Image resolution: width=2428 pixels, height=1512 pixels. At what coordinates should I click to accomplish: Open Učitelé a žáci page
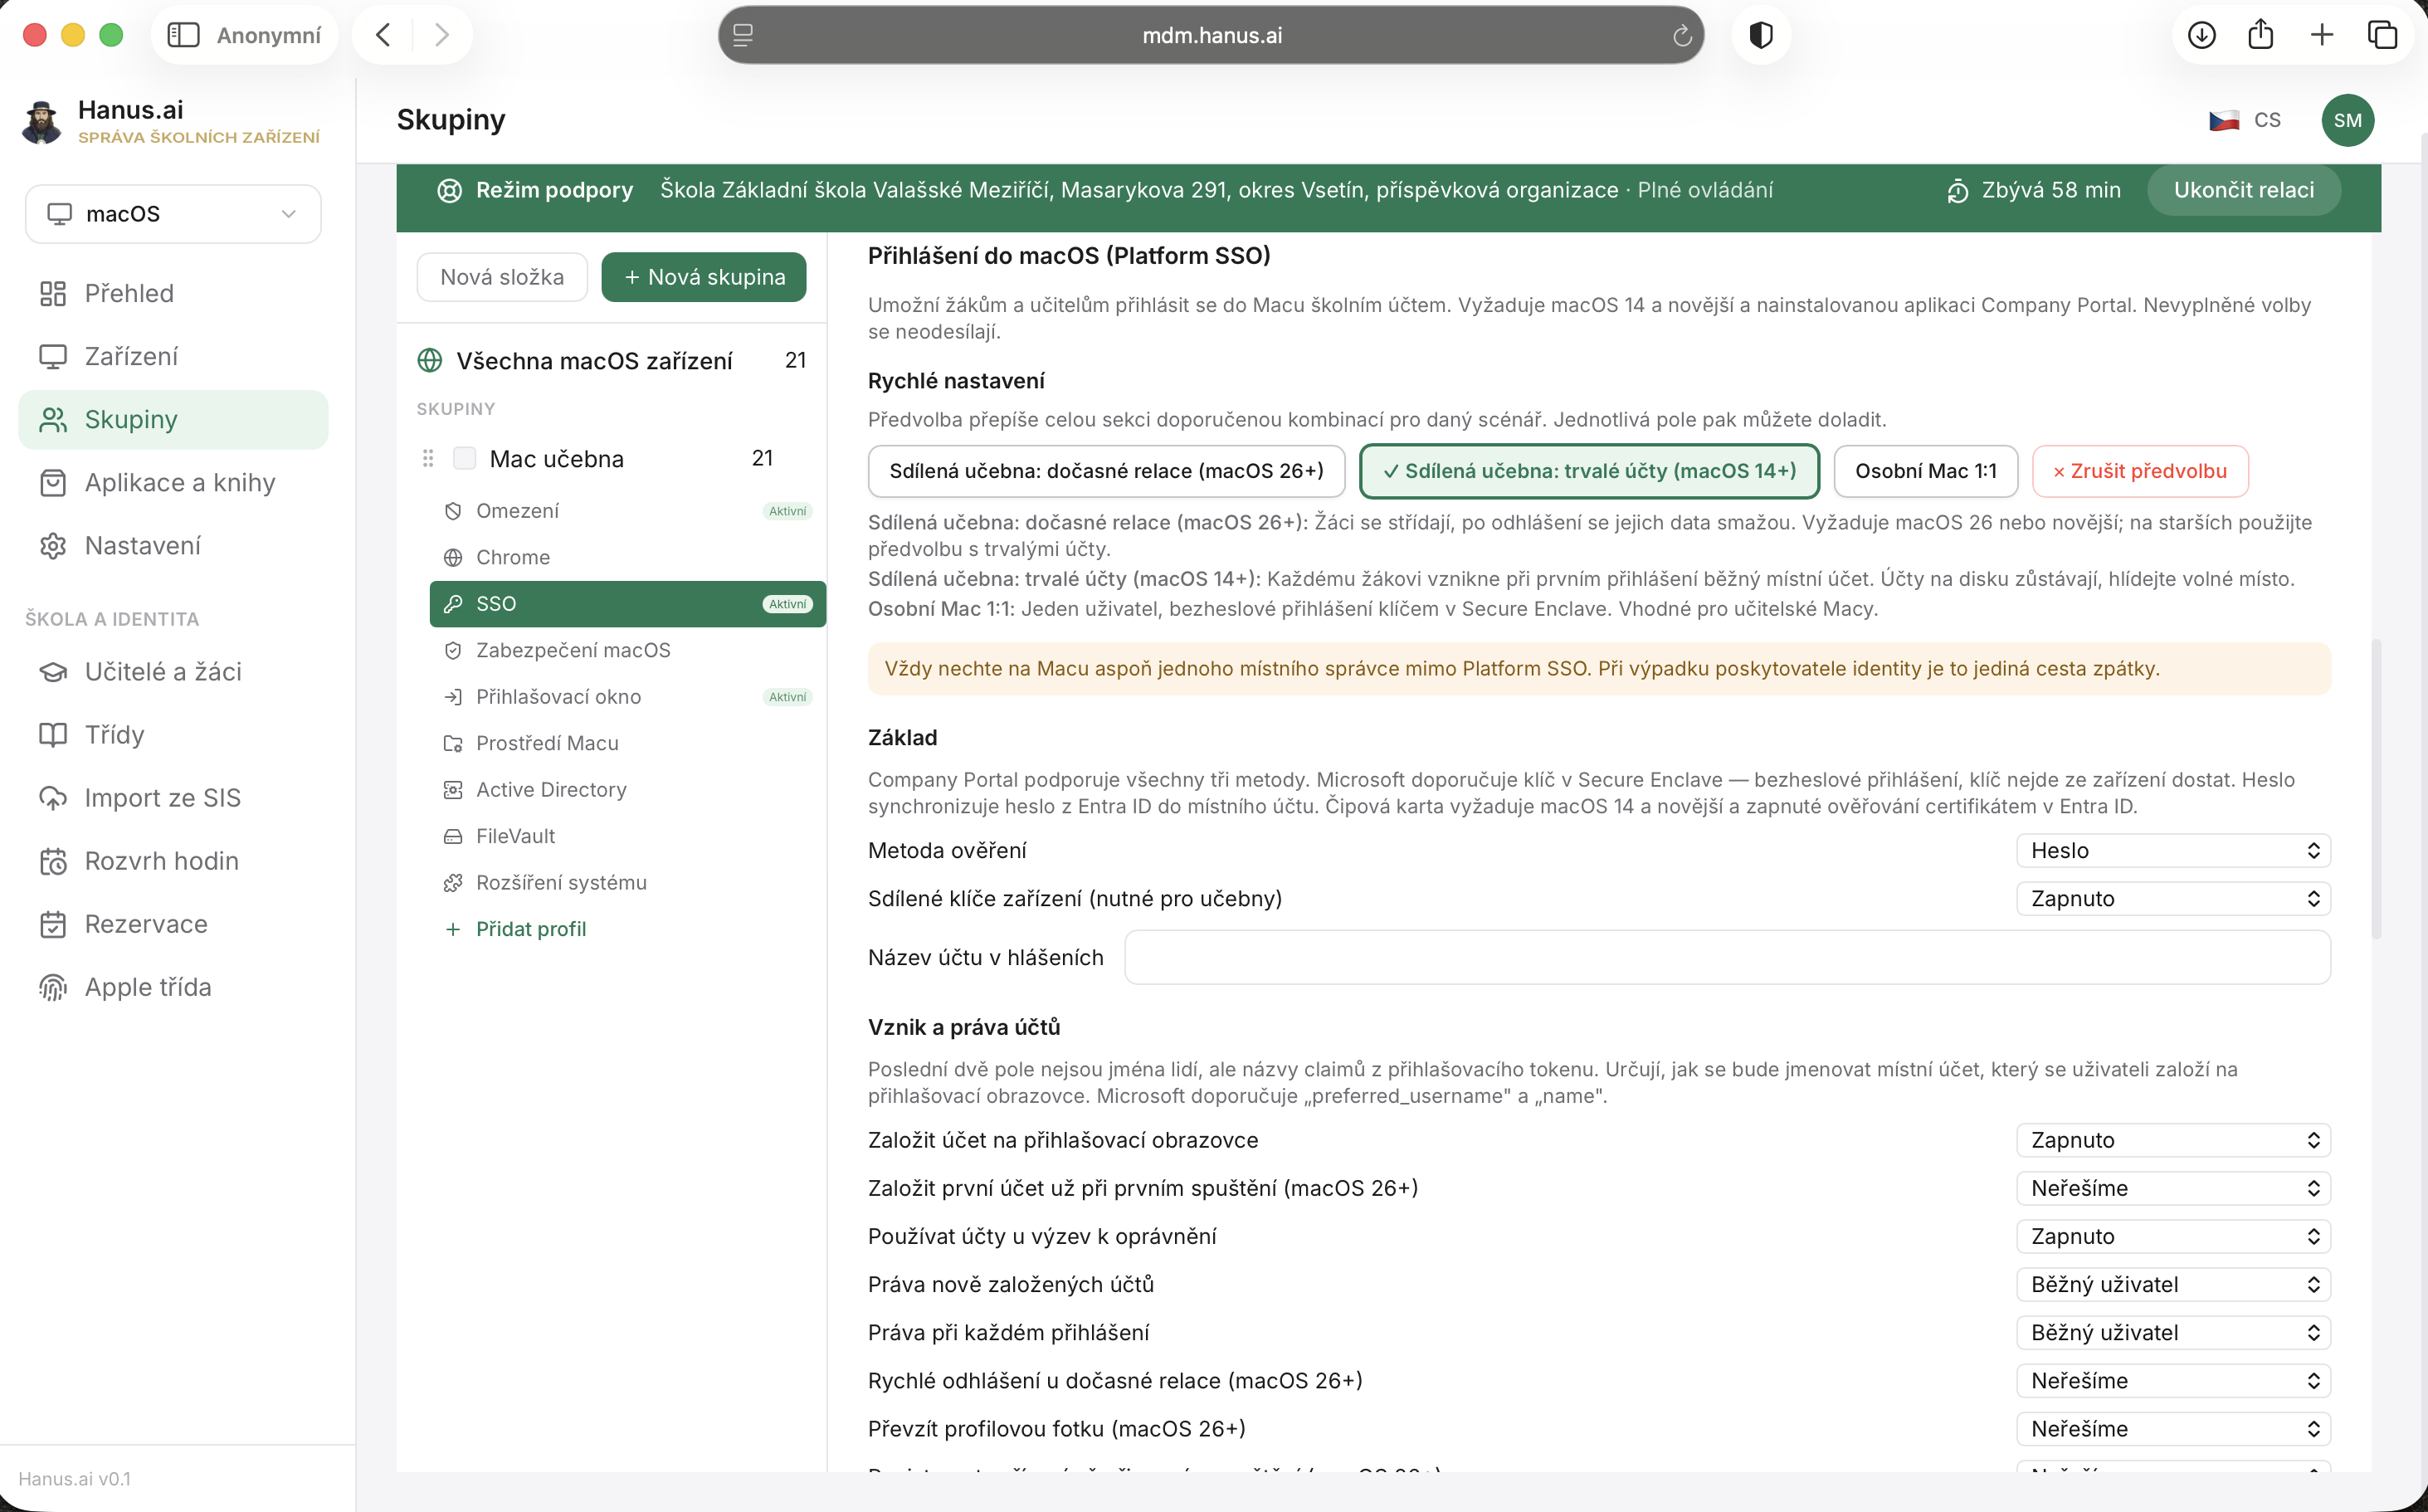(173, 671)
